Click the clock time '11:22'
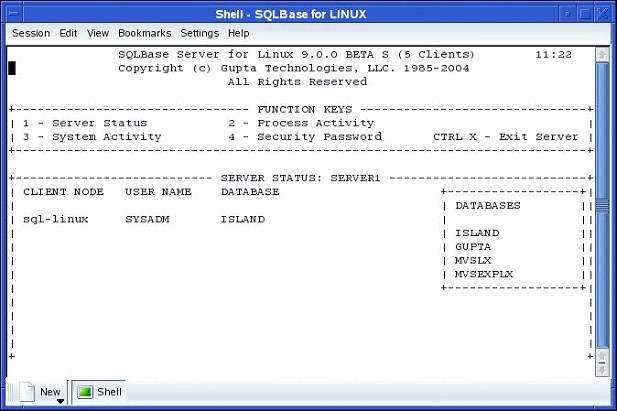The image size is (617, 411). click(553, 55)
